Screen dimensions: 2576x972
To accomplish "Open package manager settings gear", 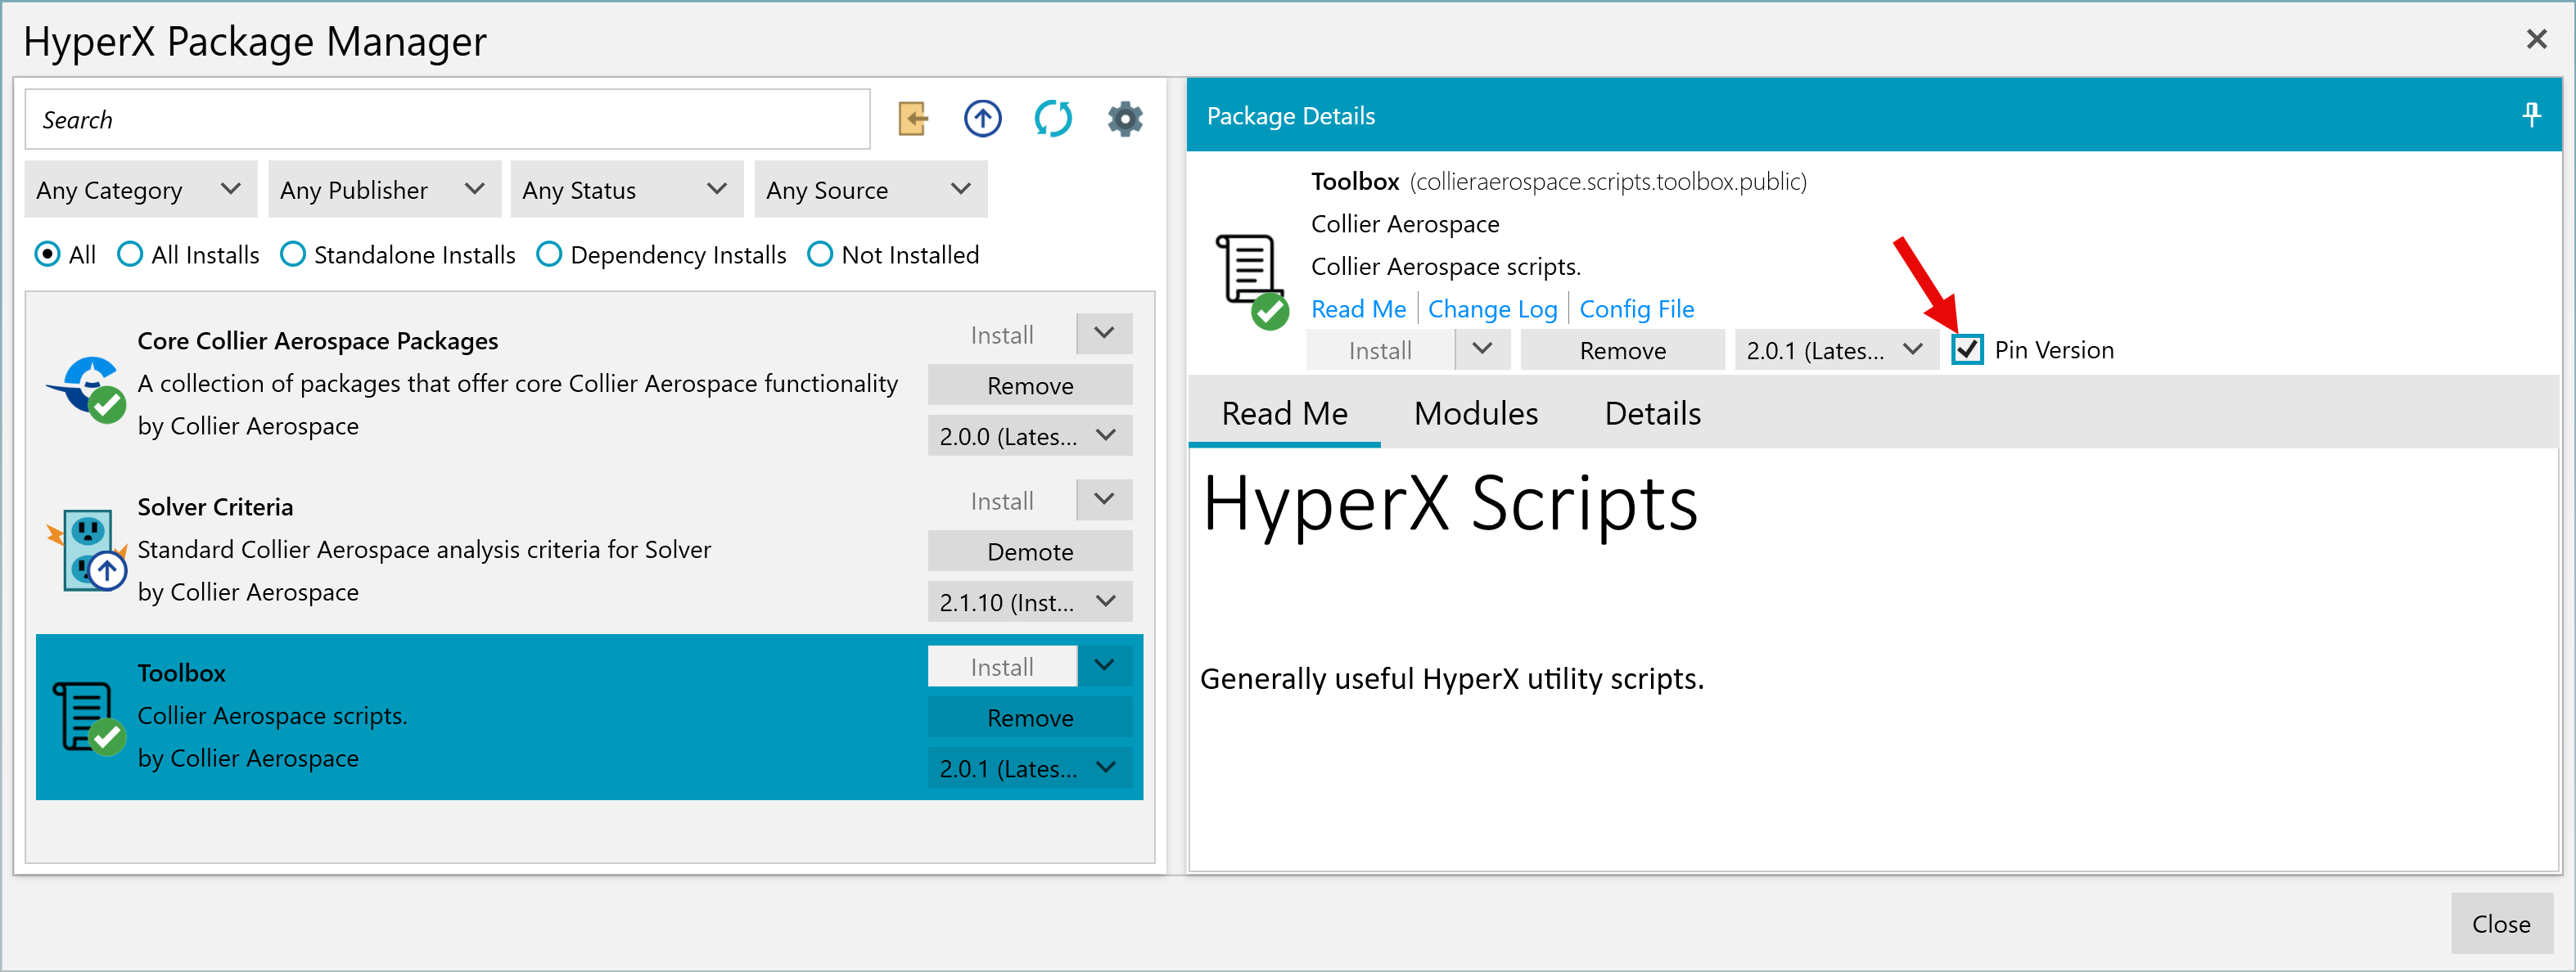I will coord(1125,119).
